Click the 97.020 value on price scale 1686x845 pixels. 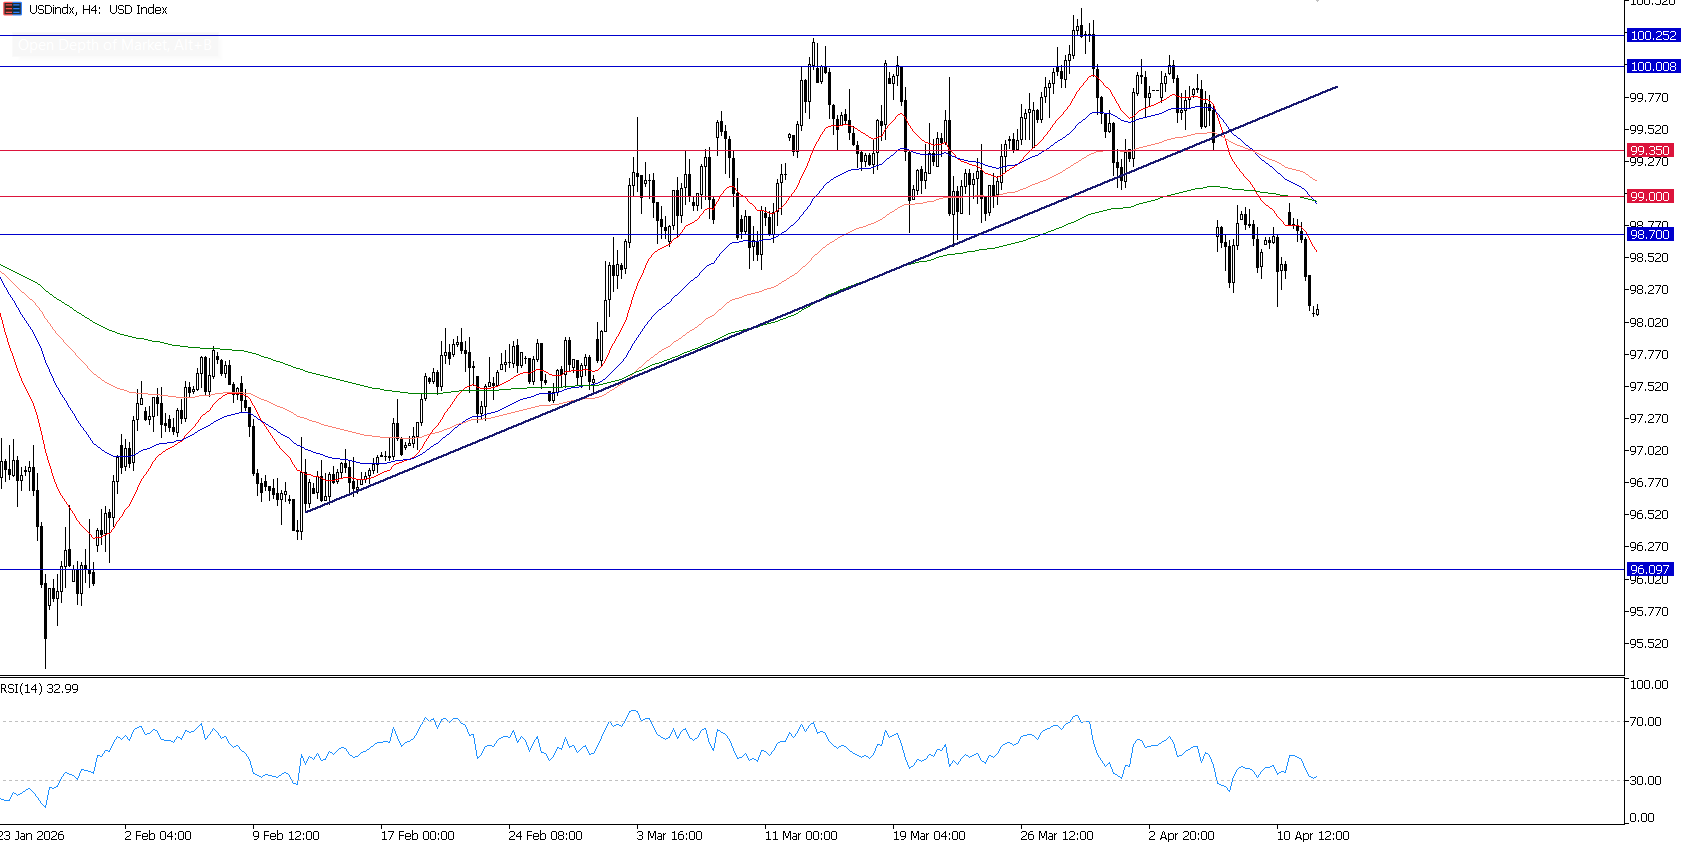coord(1648,450)
